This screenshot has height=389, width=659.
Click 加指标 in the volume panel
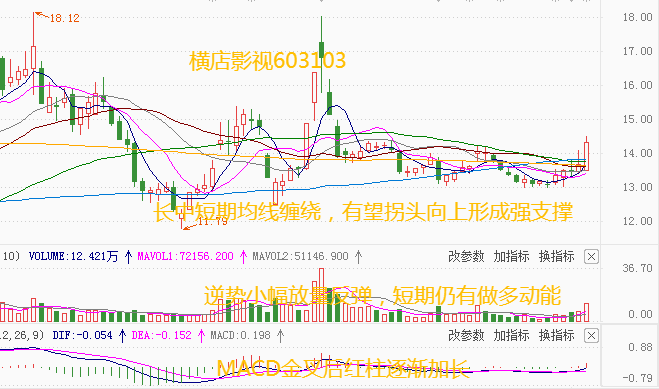[511, 256]
